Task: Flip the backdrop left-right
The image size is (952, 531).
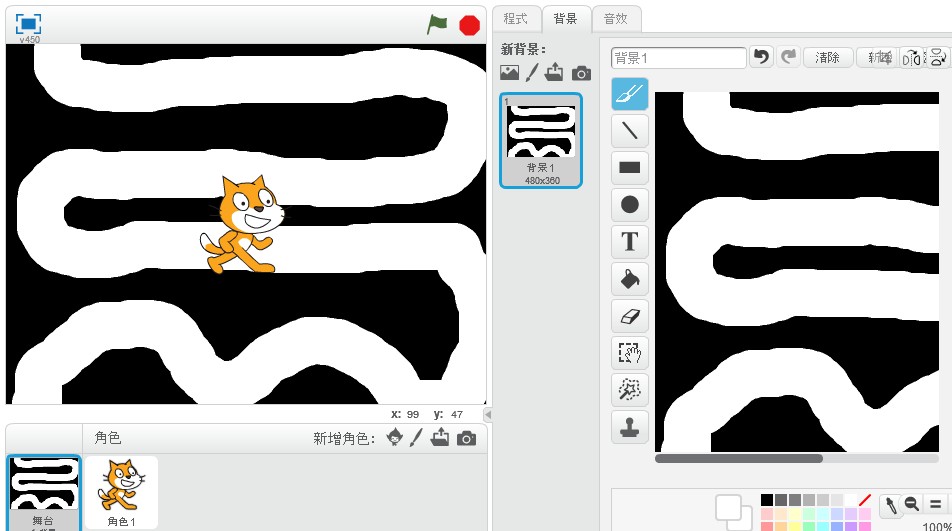Action: 911,58
